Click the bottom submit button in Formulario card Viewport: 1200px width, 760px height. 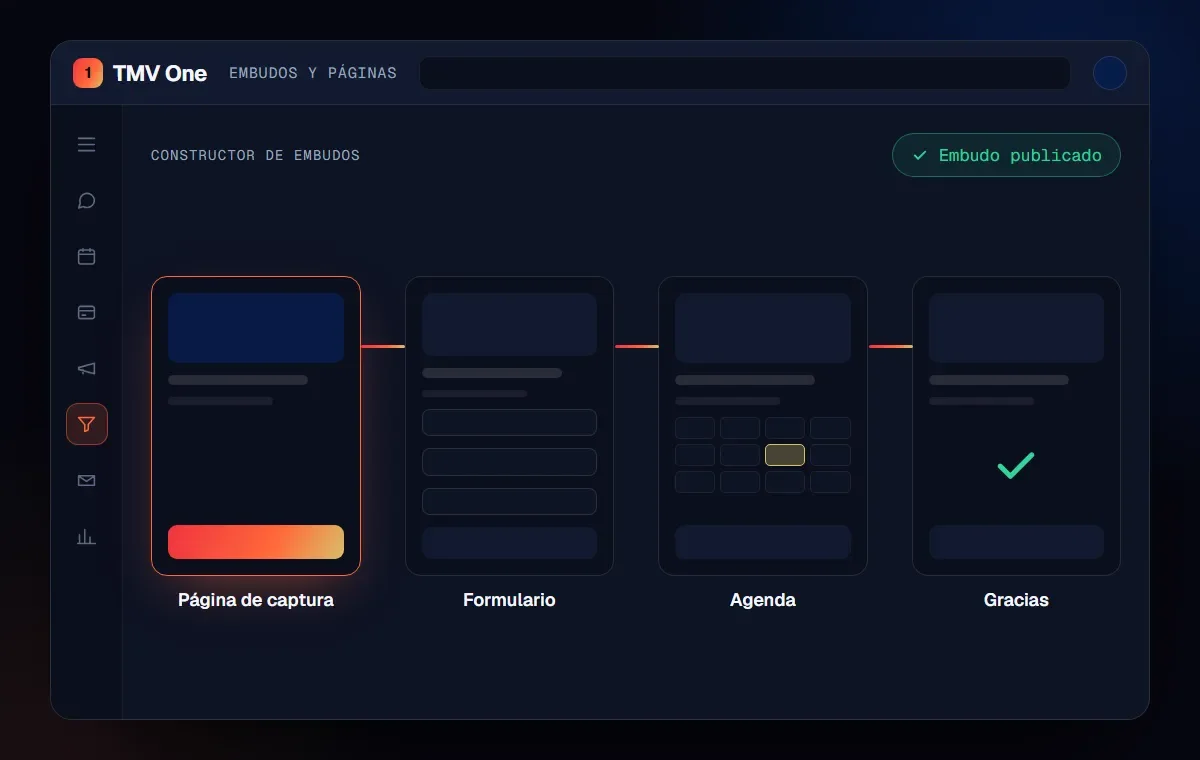coord(509,543)
